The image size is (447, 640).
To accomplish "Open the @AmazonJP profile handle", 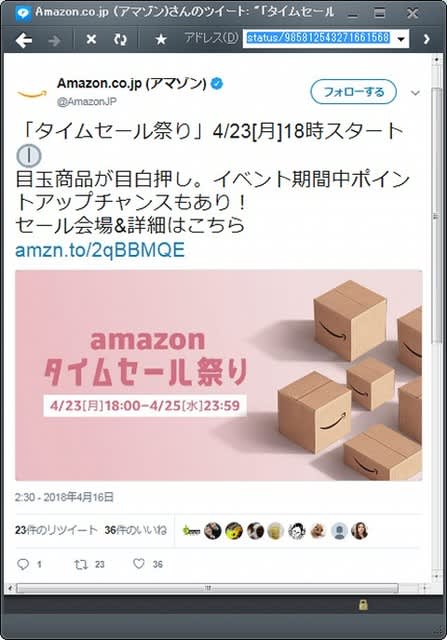I will 87,102.
